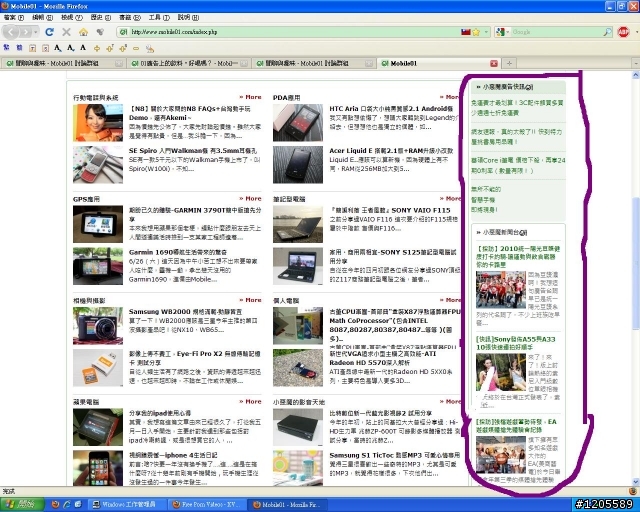
Task: Click the status bar icon at bottom right
Action: coord(633,491)
